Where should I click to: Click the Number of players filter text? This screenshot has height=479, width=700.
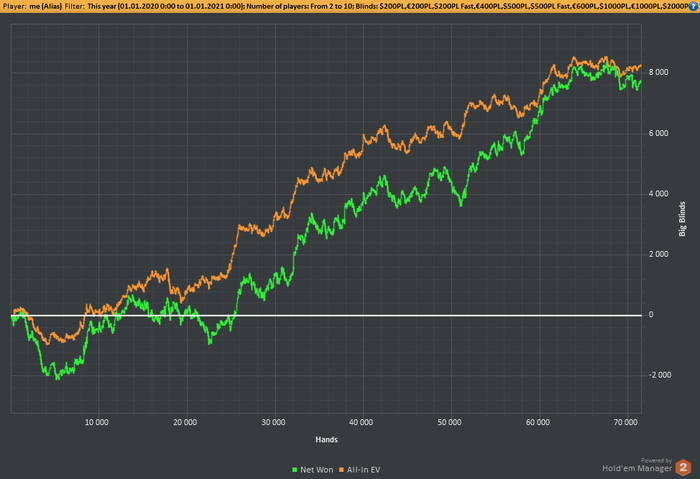(x=299, y=6)
